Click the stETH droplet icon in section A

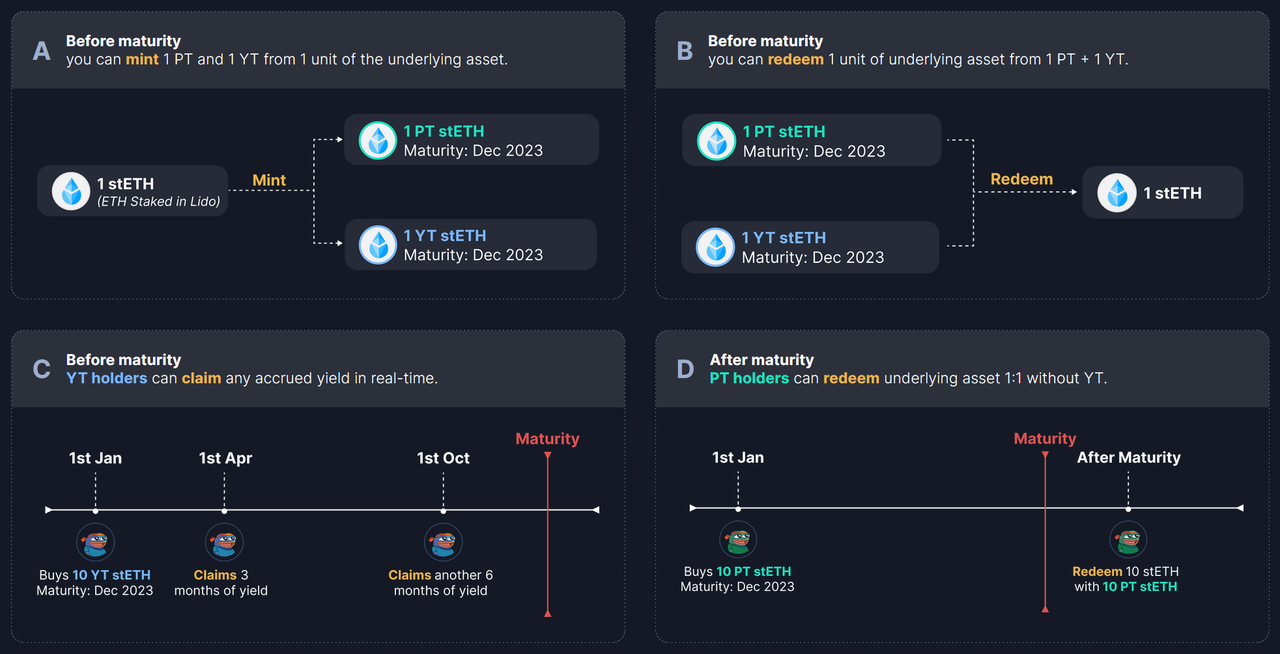(x=71, y=191)
